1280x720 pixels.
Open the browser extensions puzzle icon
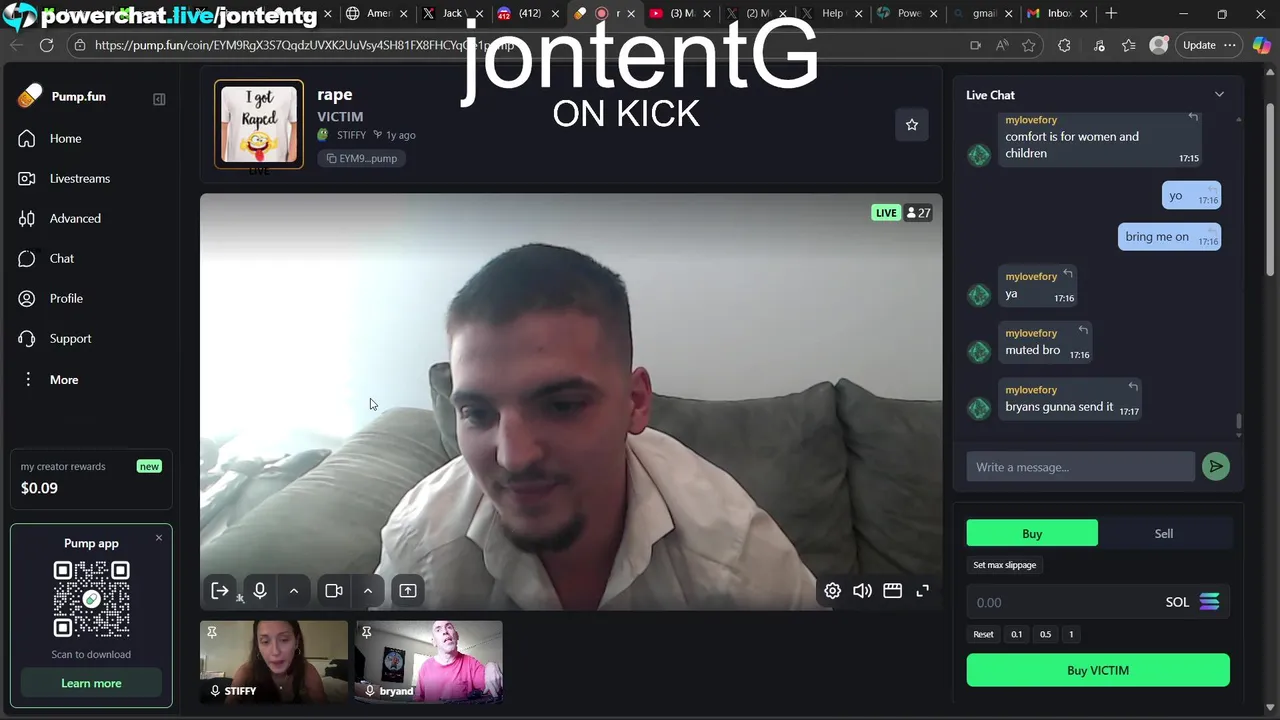[x=1064, y=45]
